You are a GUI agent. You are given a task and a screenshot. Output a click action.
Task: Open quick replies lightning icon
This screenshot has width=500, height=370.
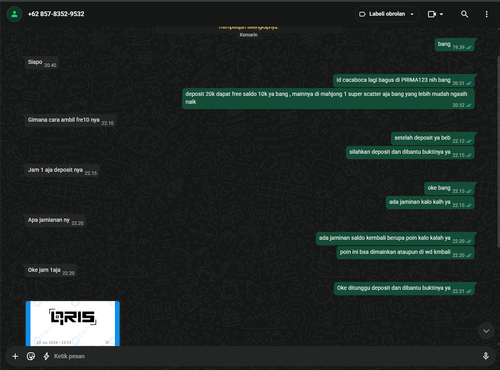coord(46,356)
